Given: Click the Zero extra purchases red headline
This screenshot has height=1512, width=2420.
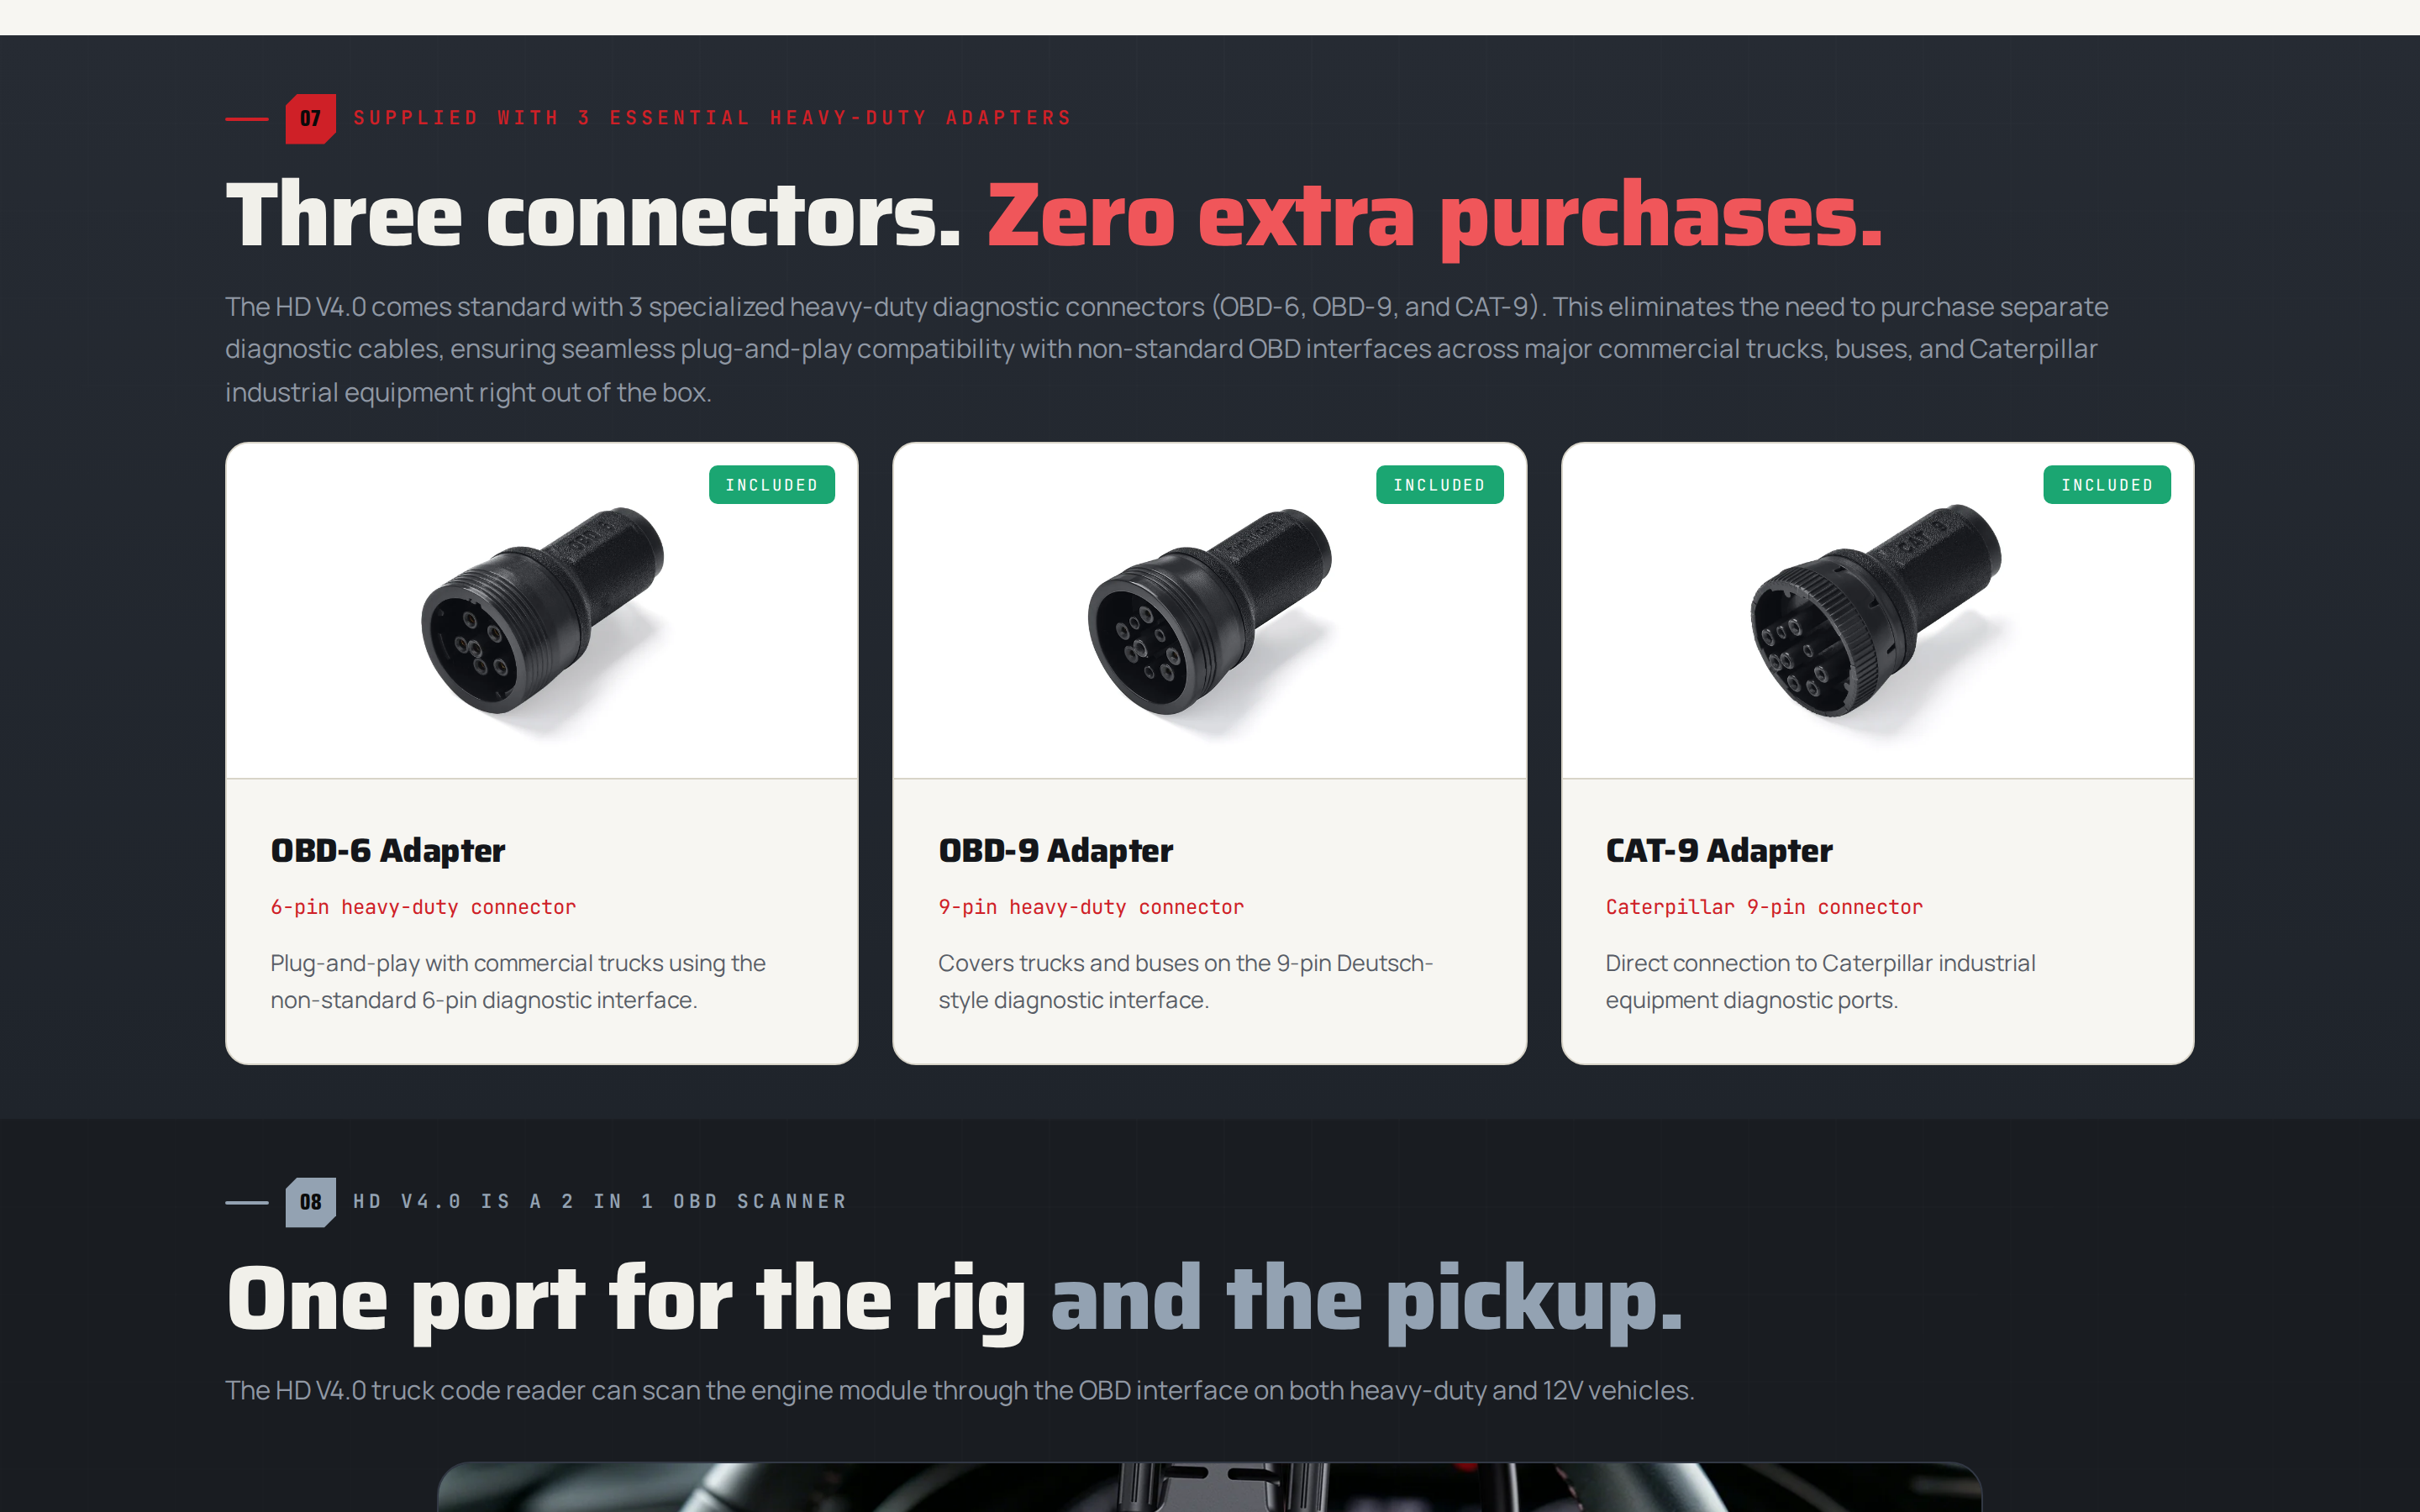Looking at the screenshot, I should click(1435, 217).
